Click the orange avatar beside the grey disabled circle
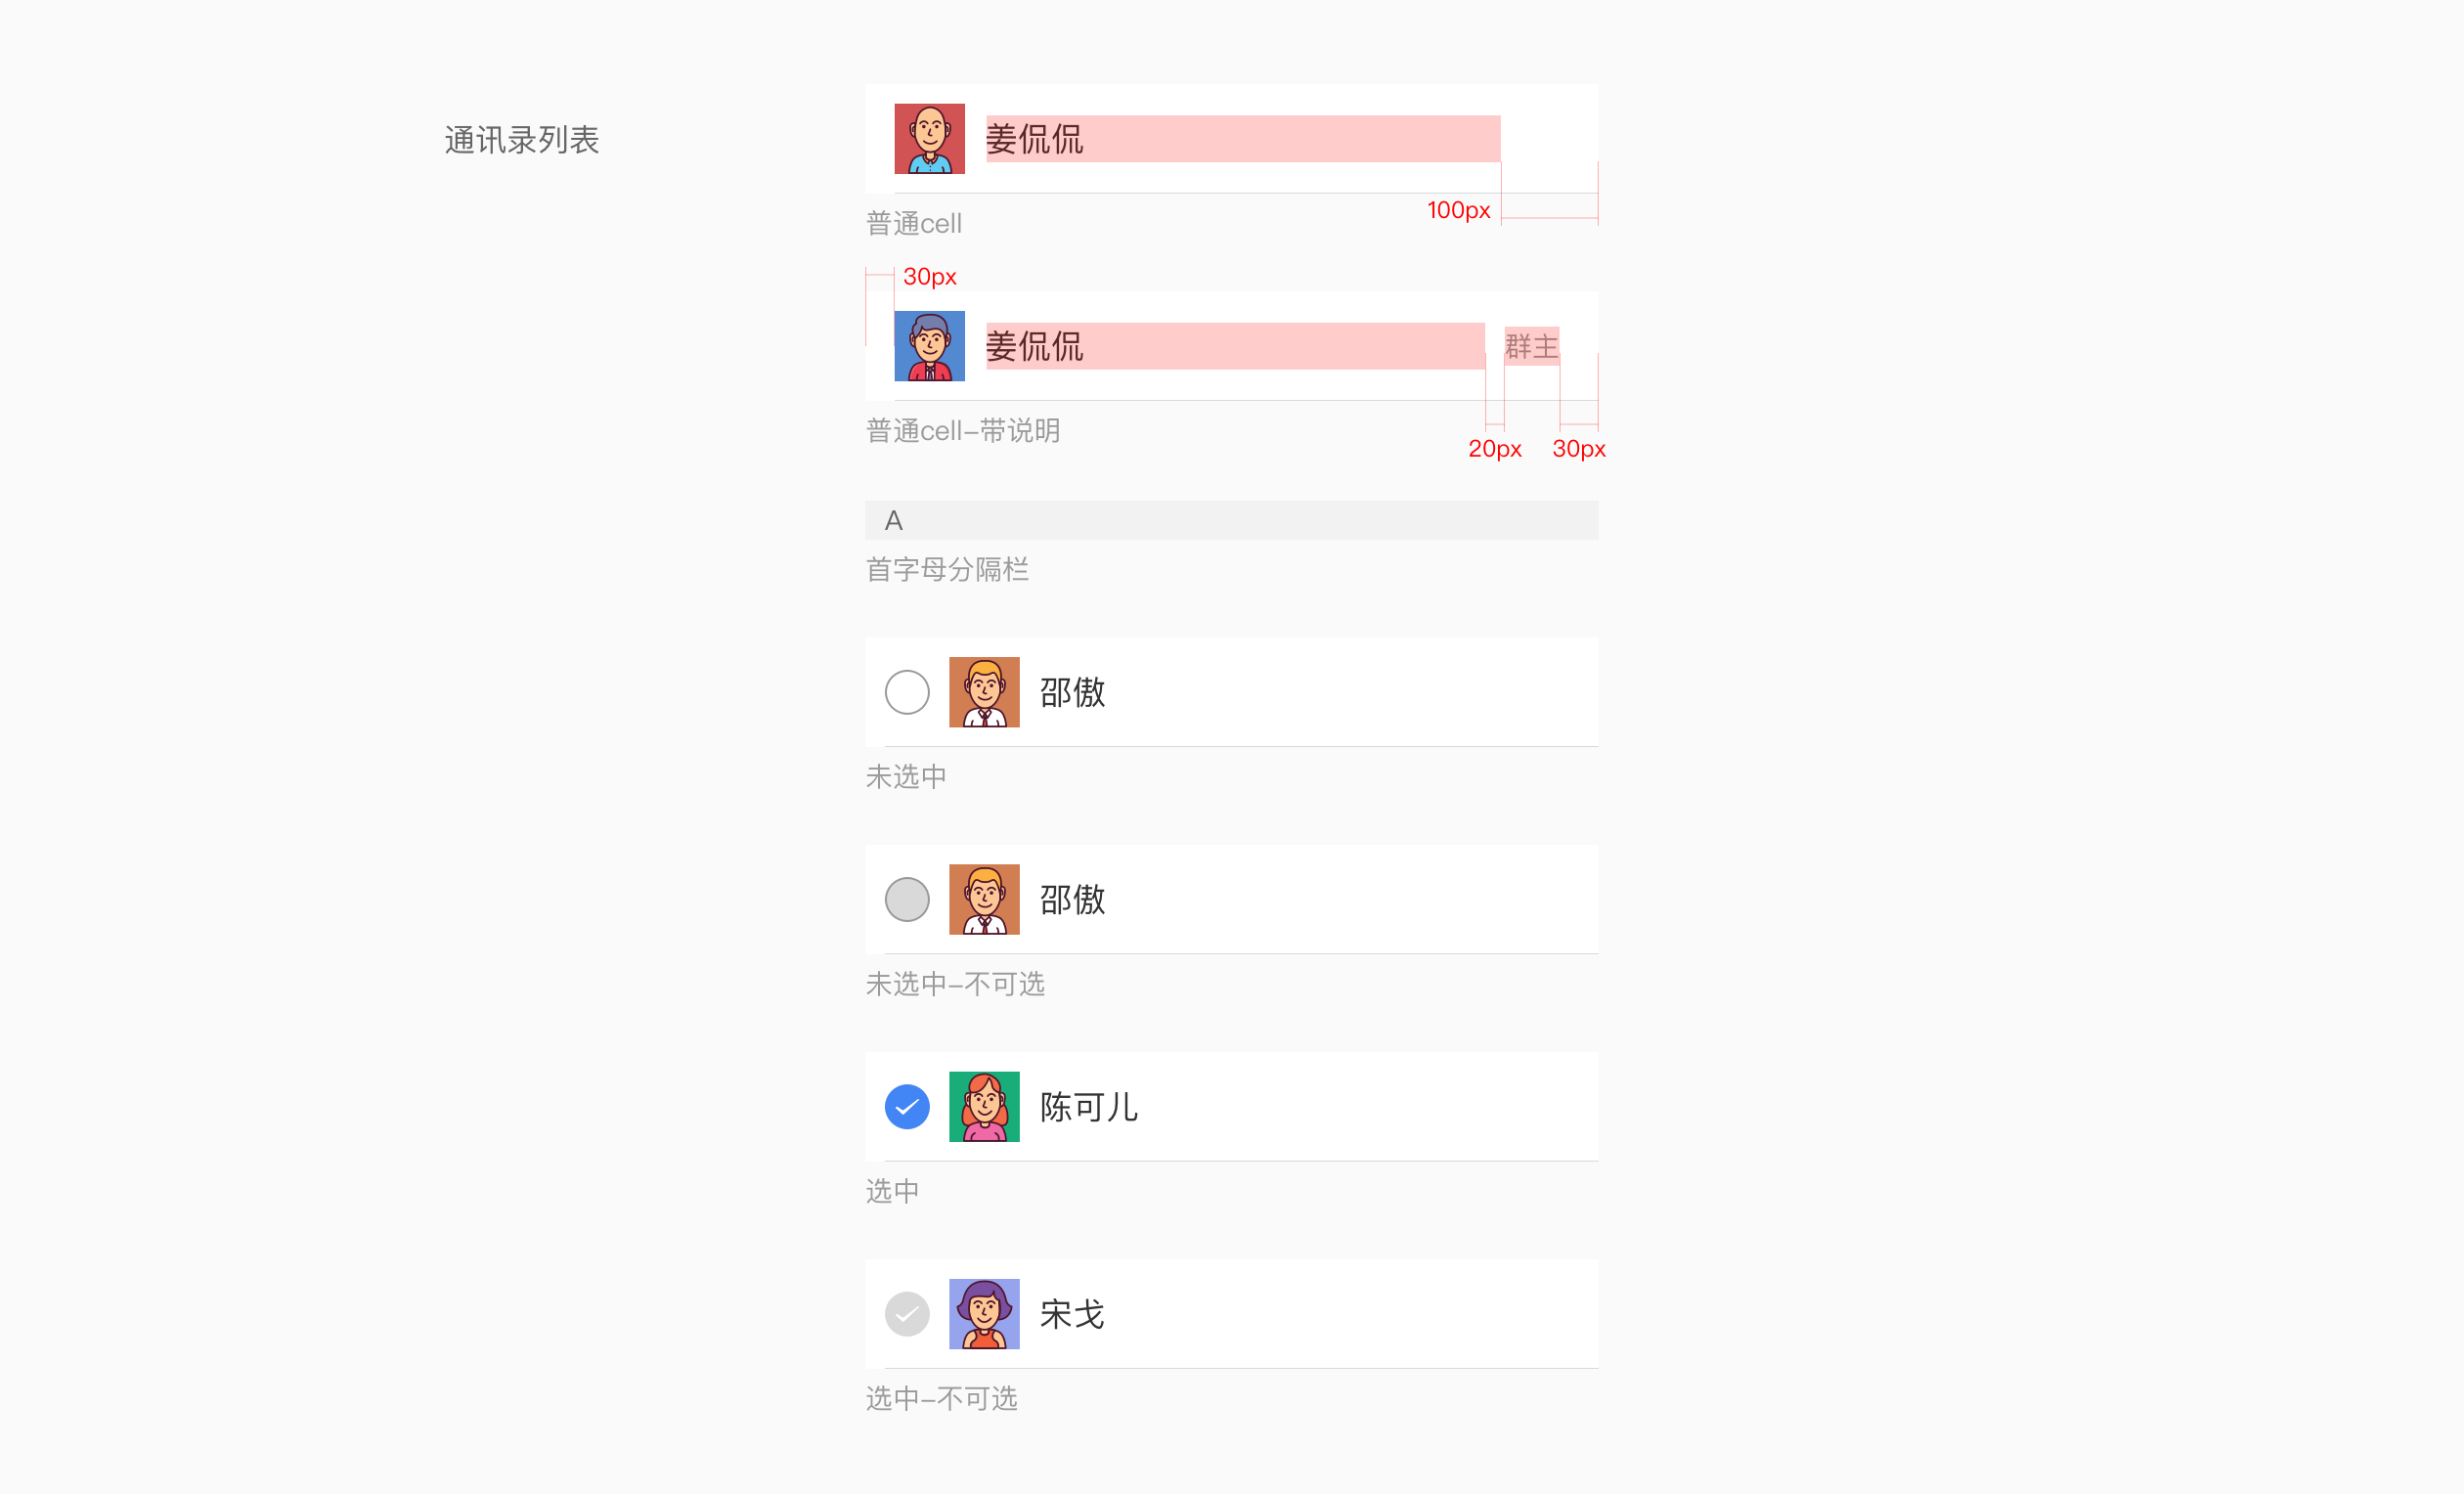This screenshot has width=2464, height=1494. tap(984, 899)
